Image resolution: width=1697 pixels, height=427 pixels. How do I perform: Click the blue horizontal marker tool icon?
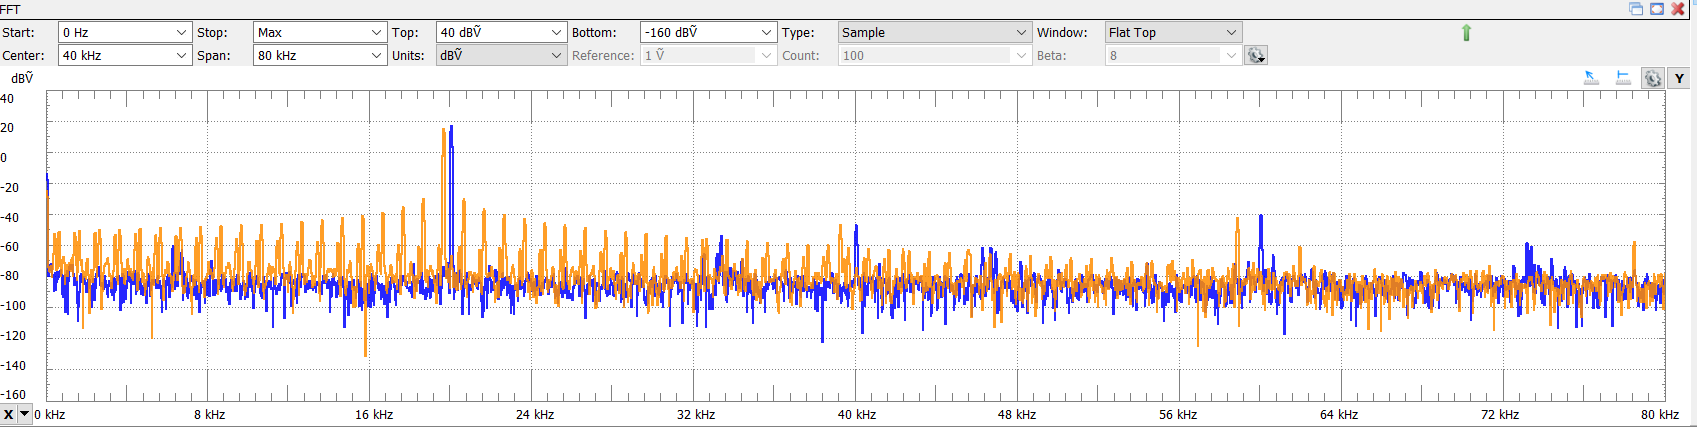coord(1623,78)
